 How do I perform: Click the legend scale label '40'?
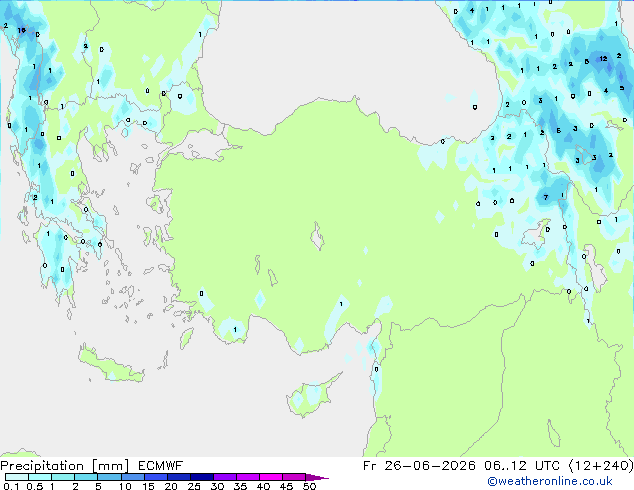click(x=263, y=486)
